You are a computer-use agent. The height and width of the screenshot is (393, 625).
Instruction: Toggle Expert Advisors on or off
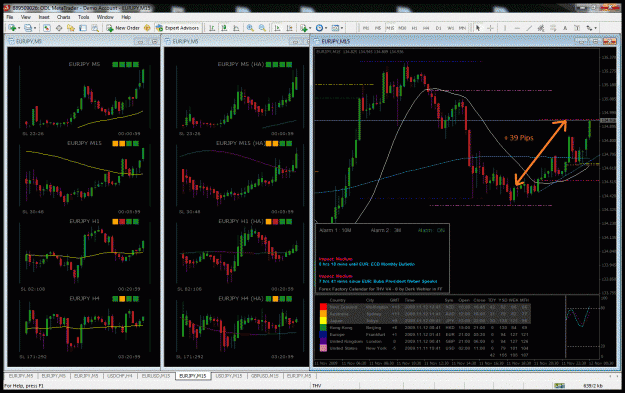click(177, 28)
